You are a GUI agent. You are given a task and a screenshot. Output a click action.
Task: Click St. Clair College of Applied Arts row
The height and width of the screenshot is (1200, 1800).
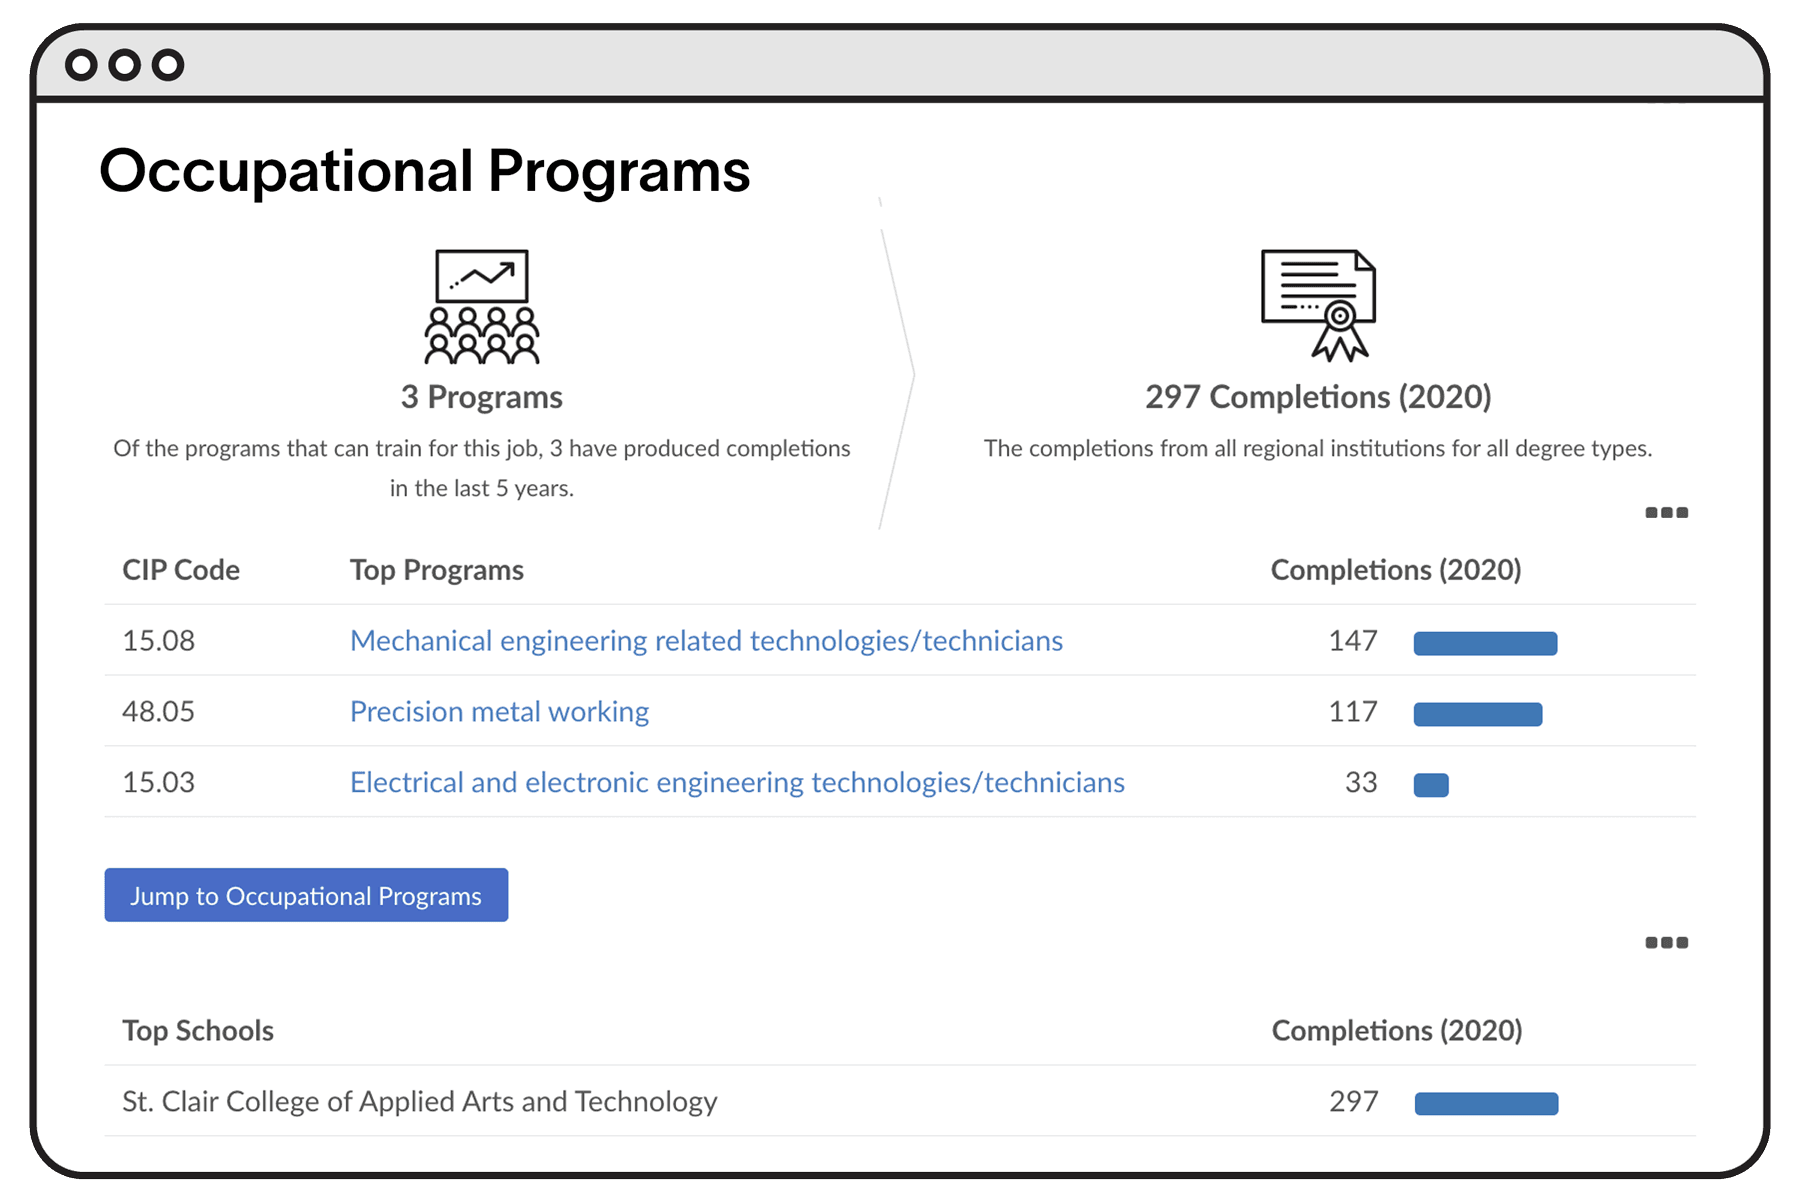tap(900, 1101)
